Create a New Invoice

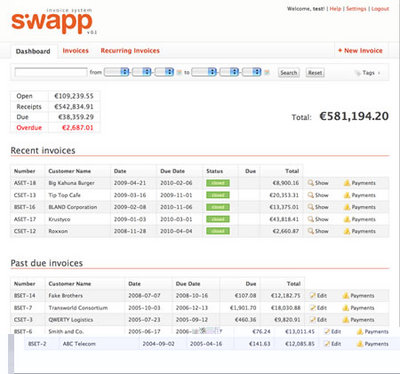pos(360,51)
